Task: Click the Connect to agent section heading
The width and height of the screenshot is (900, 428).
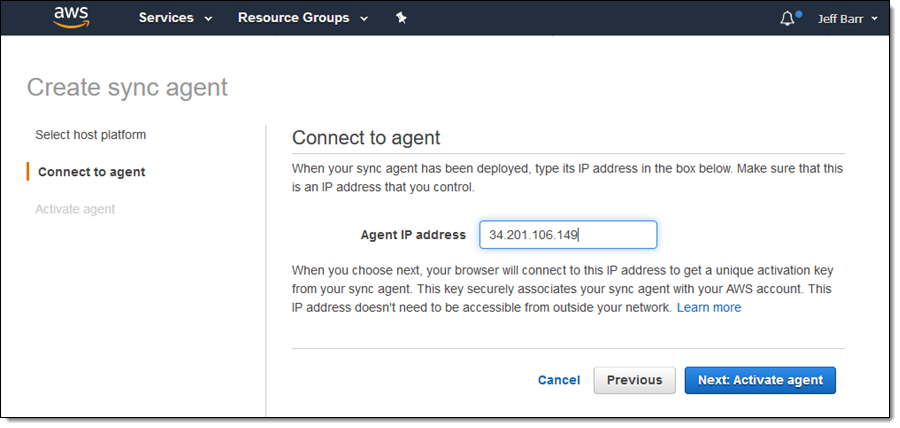Action: point(366,138)
